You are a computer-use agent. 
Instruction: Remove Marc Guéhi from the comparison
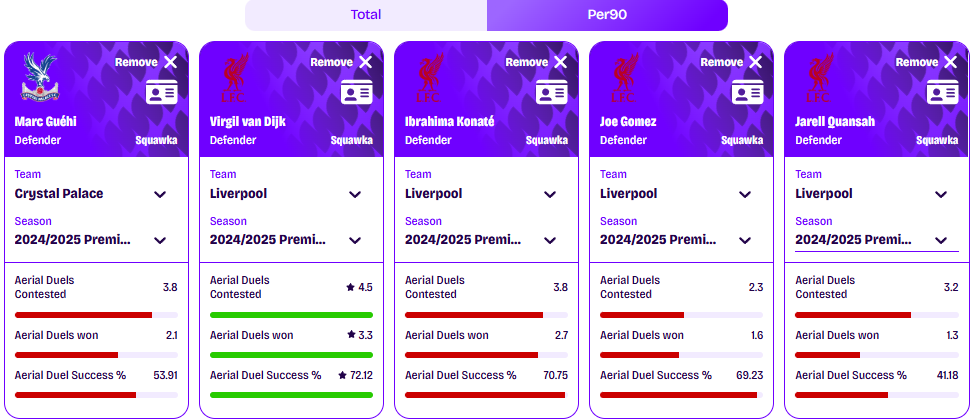pos(146,62)
